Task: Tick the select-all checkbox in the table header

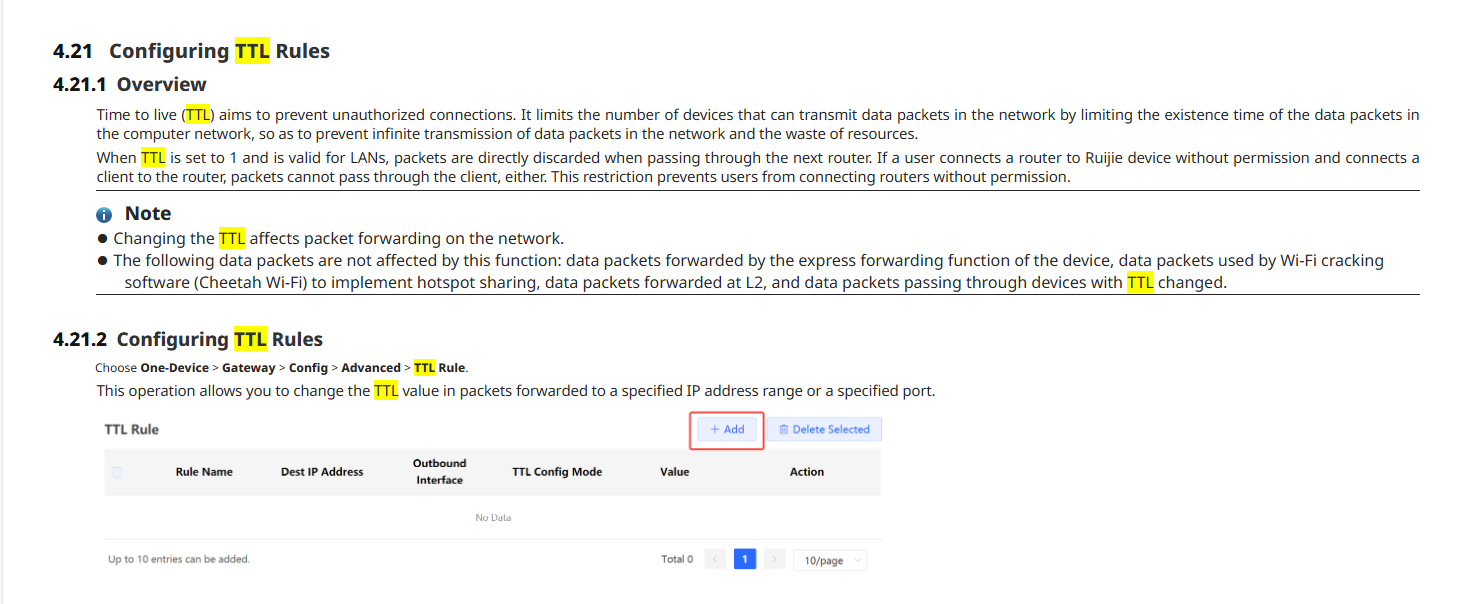Action: point(117,472)
